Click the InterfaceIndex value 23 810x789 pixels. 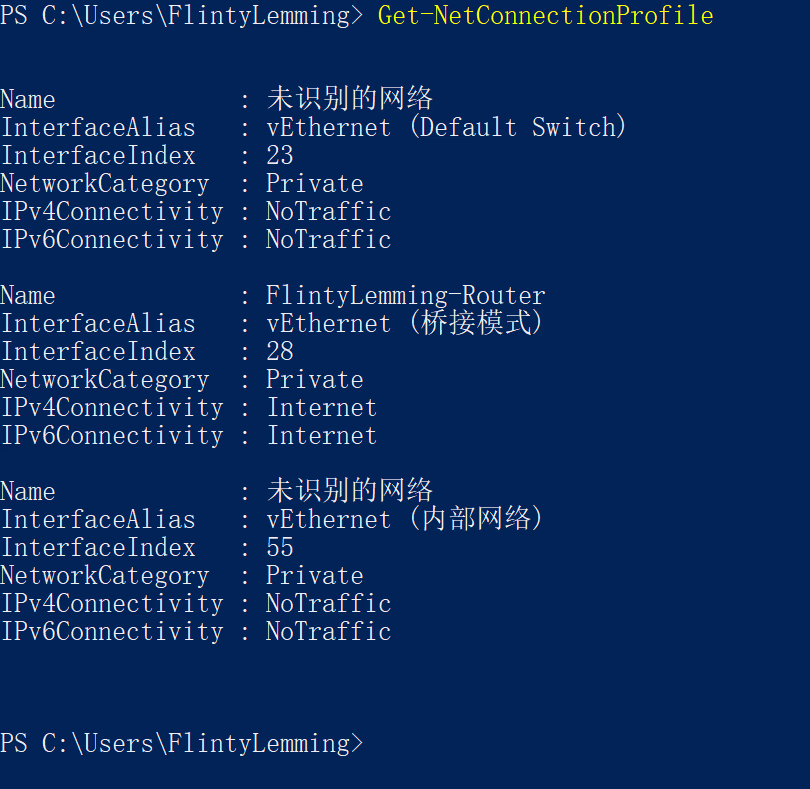coord(280,156)
